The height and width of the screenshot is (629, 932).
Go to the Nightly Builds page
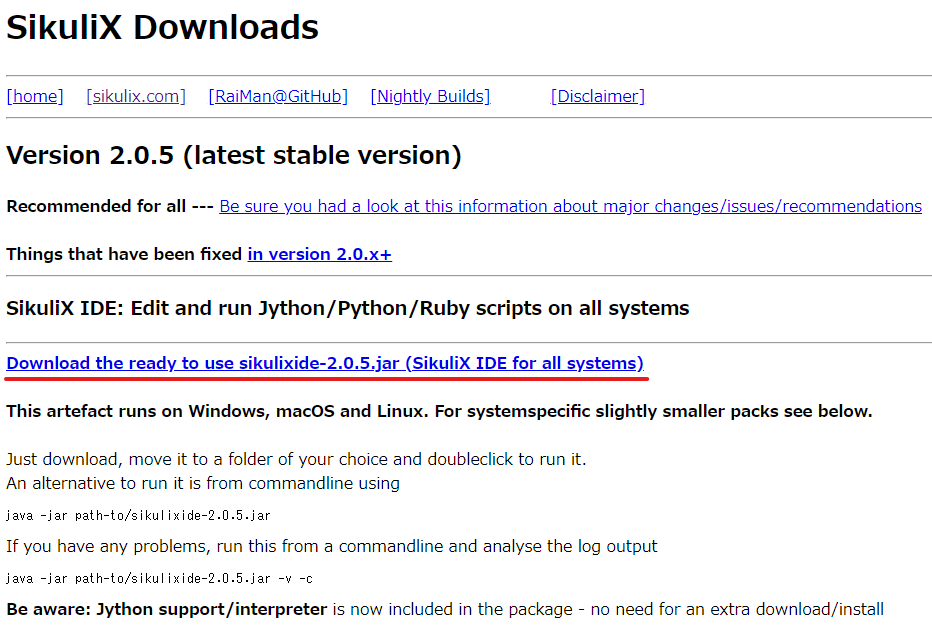[x=430, y=95]
